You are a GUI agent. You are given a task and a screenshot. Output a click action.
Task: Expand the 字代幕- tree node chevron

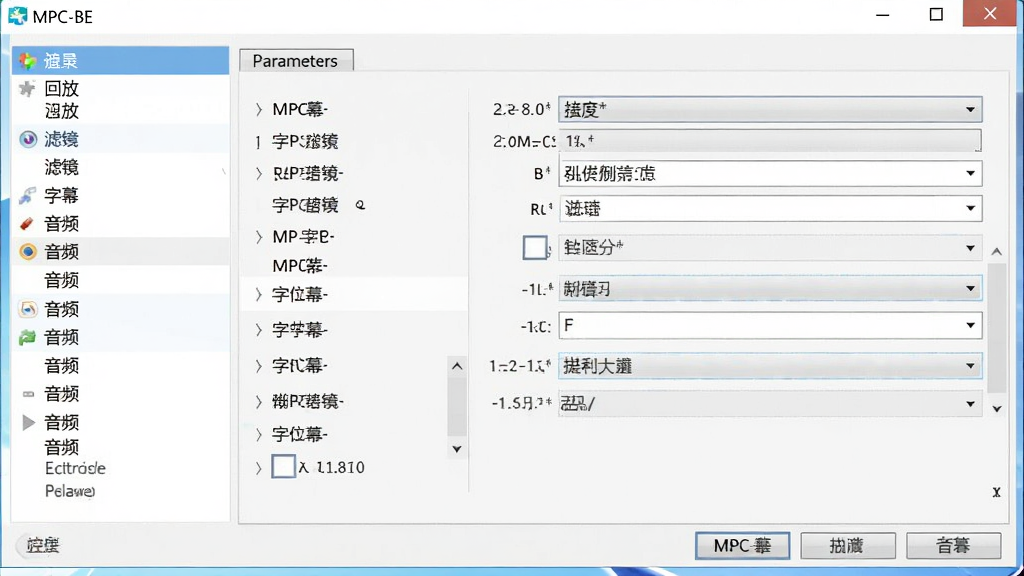click(259, 366)
